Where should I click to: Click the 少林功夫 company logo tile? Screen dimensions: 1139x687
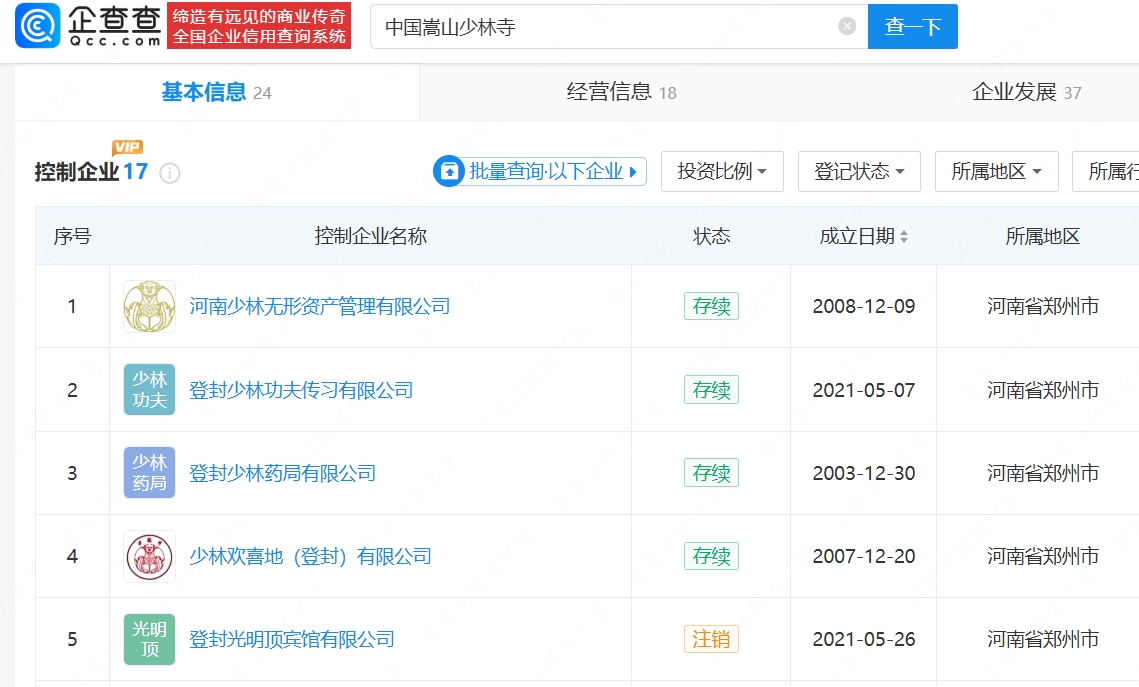[149, 390]
